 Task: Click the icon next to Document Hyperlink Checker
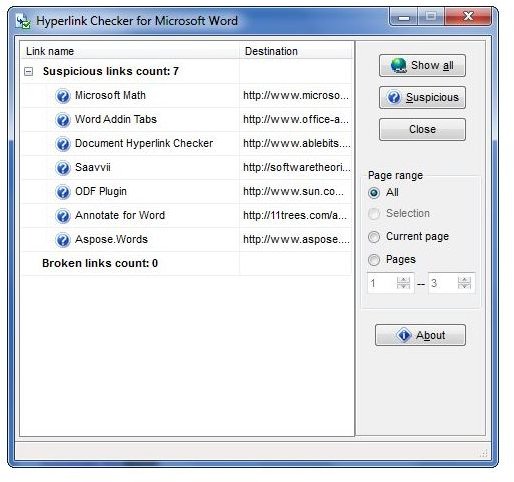63,144
